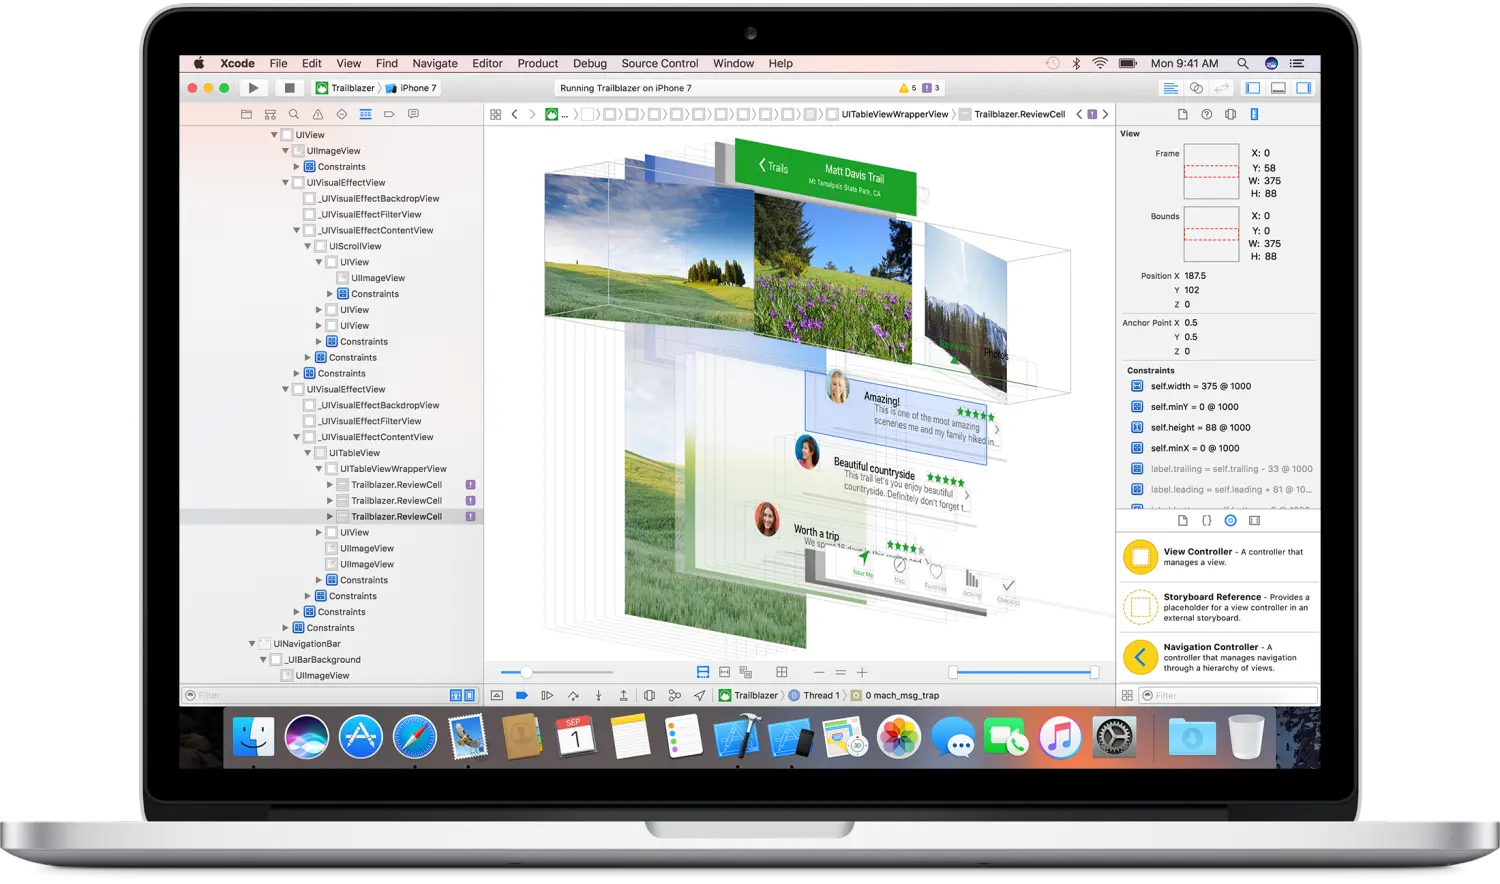Go forward in editor history
The height and width of the screenshot is (884, 1500).
click(532, 114)
